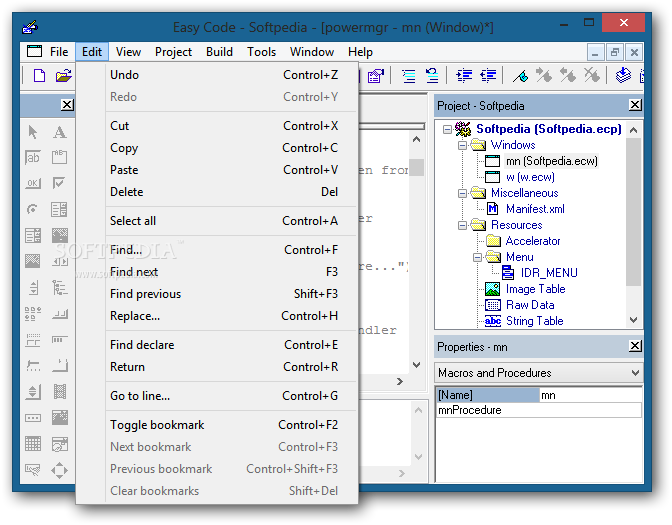Click the clear bookmarks toolbar icon
Image resolution: width=672 pixels, height=525 pixels.
(591, 75)
